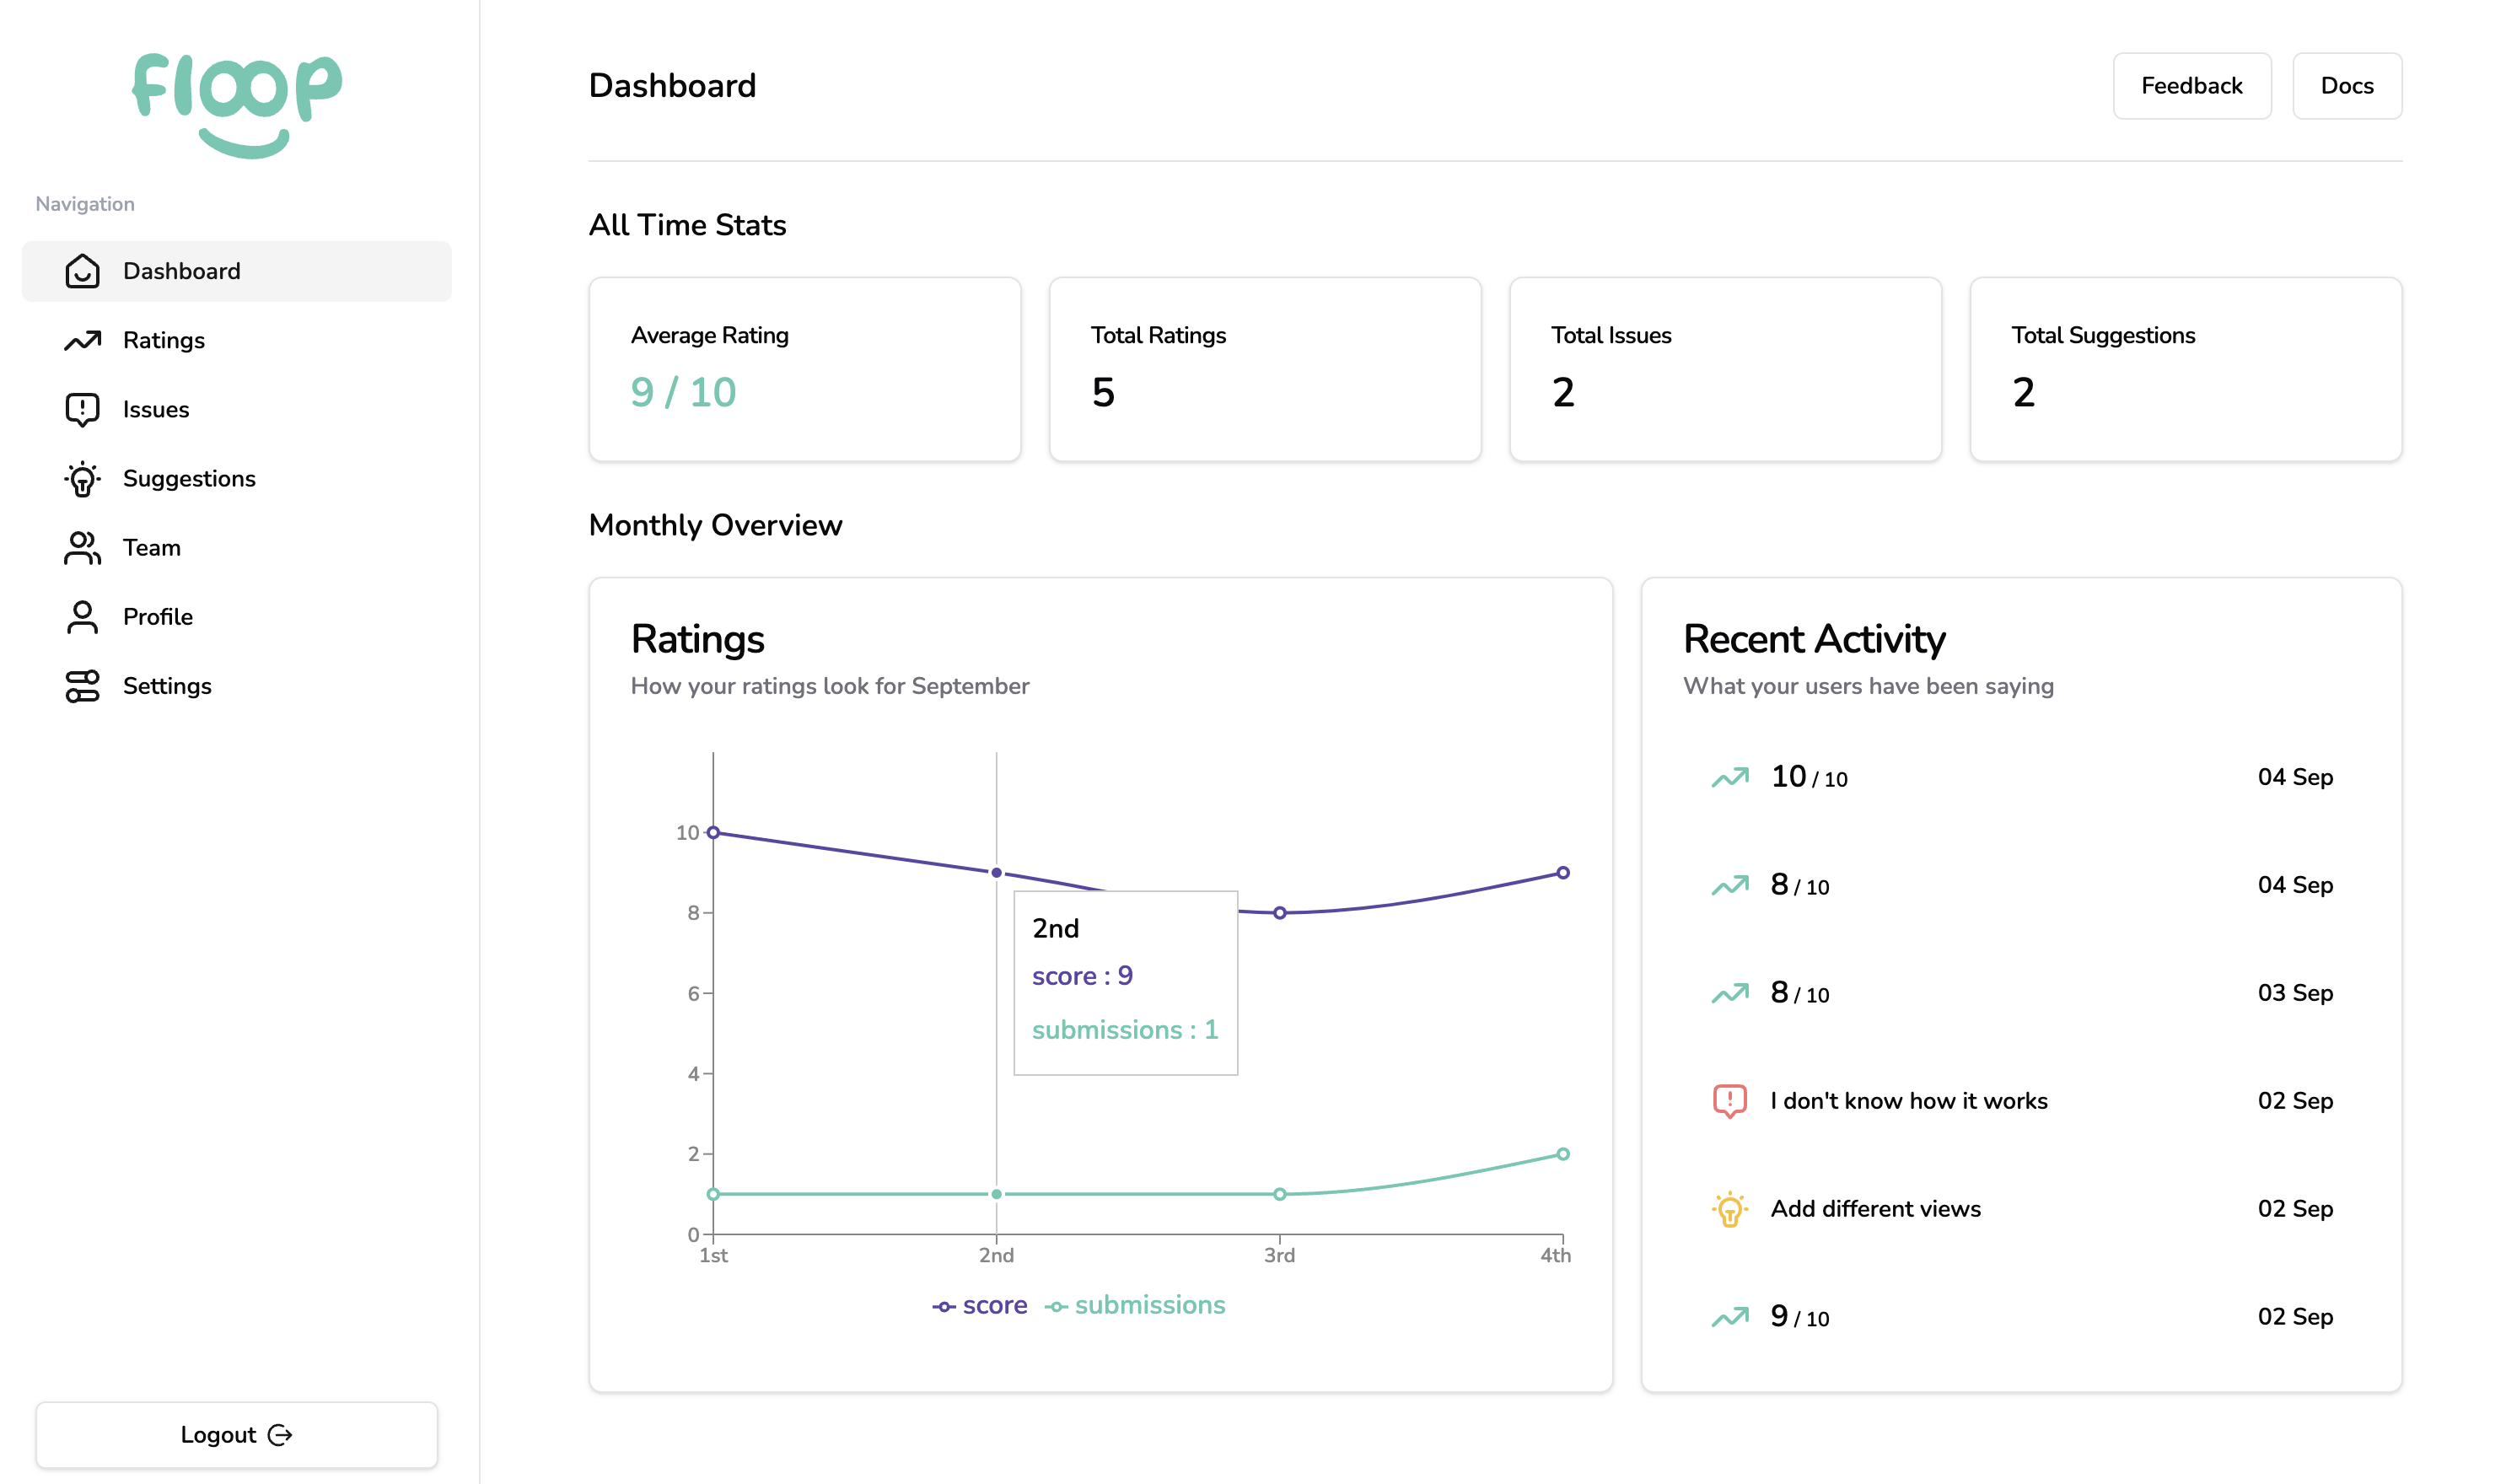Click trend icon beside 8 / 10 on 03 Sep
This screenshot has width=2506, height=1484.
(1730, 993)
